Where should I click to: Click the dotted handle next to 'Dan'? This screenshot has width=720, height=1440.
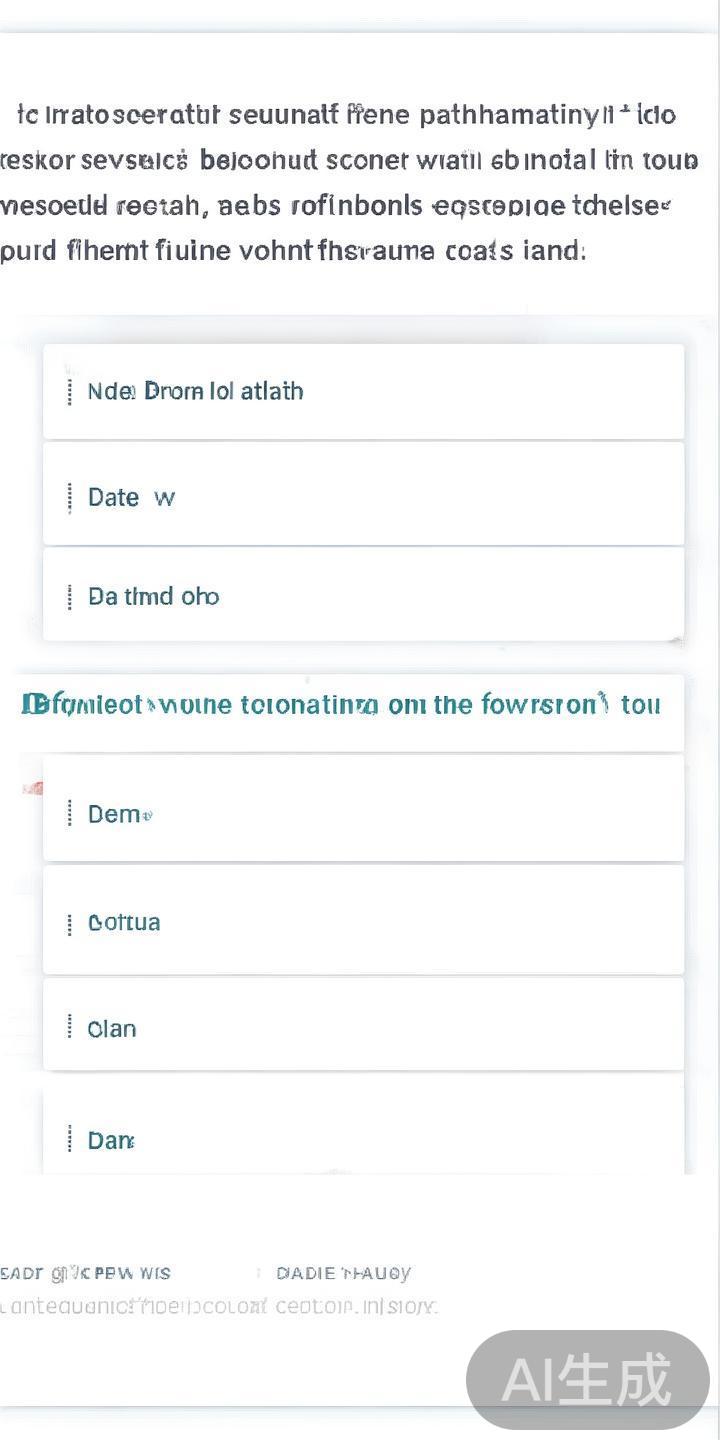(69, 1139)
